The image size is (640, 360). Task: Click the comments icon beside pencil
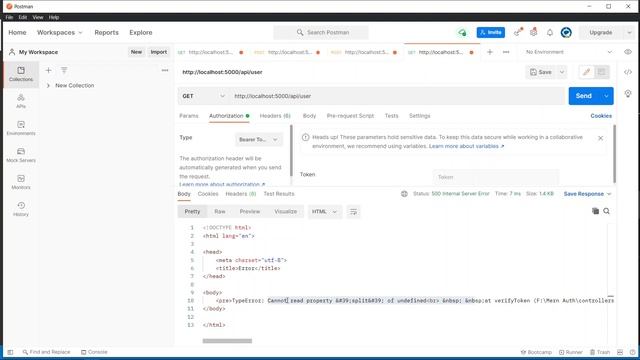[602, 72]
